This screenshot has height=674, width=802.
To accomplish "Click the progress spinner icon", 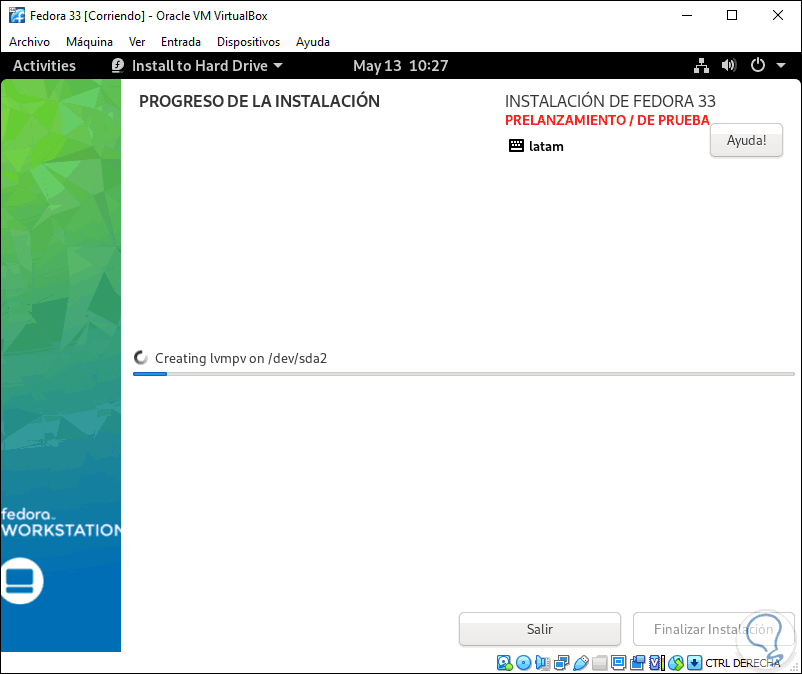I will 141,358.
